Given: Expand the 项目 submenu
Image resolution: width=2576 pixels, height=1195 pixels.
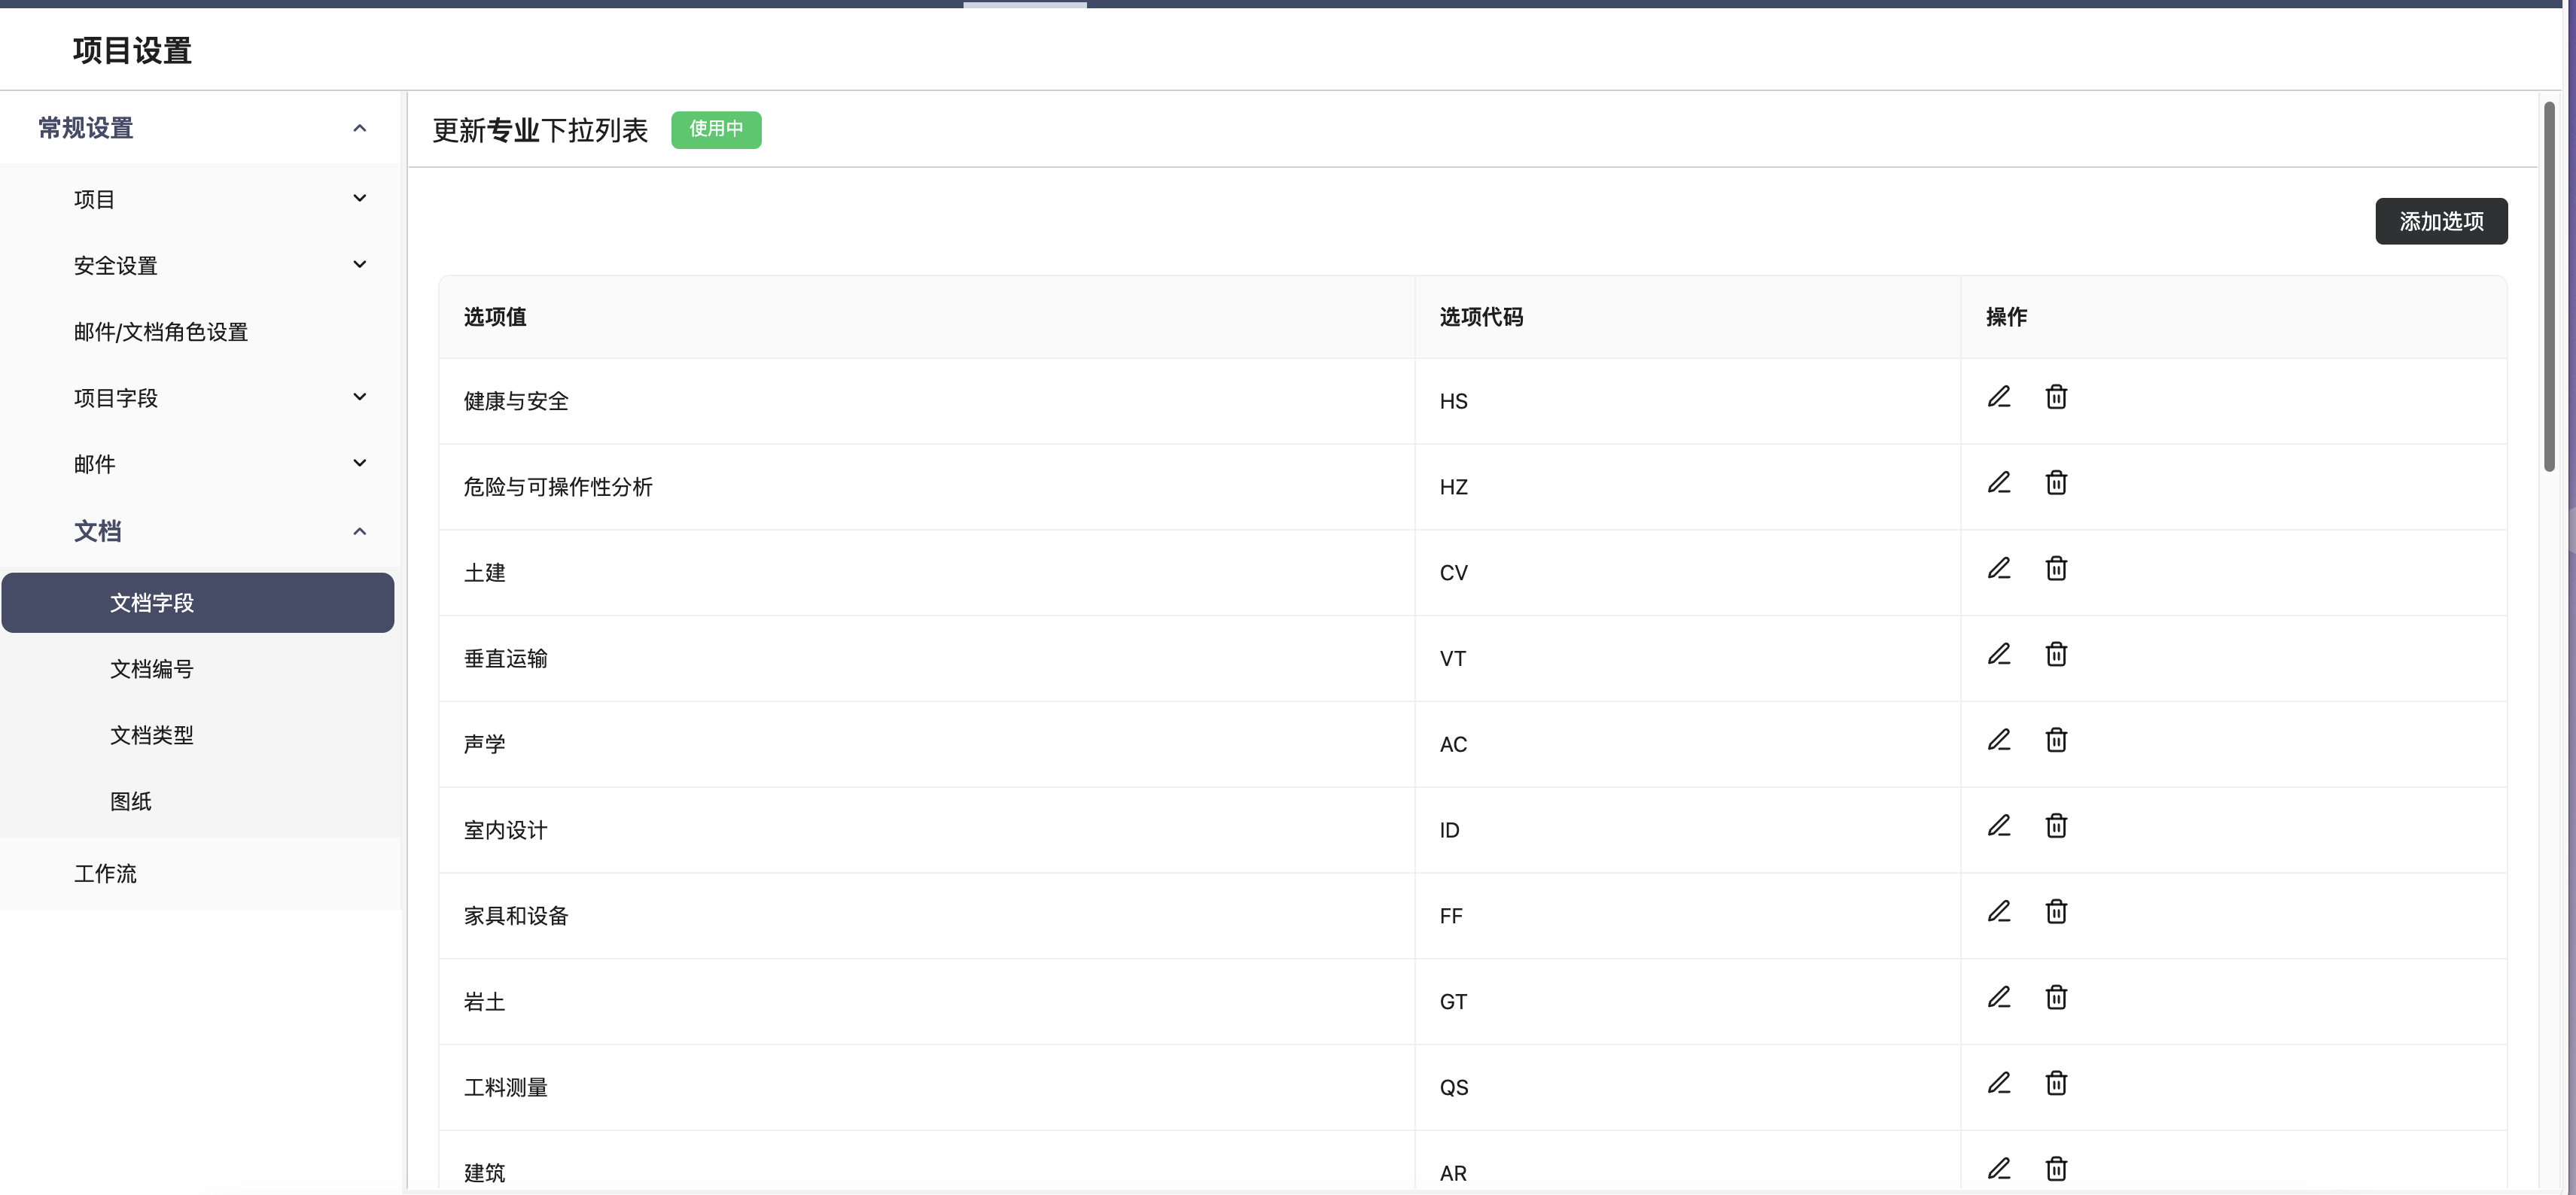Looking at the screenshot, I should [359, 199].
